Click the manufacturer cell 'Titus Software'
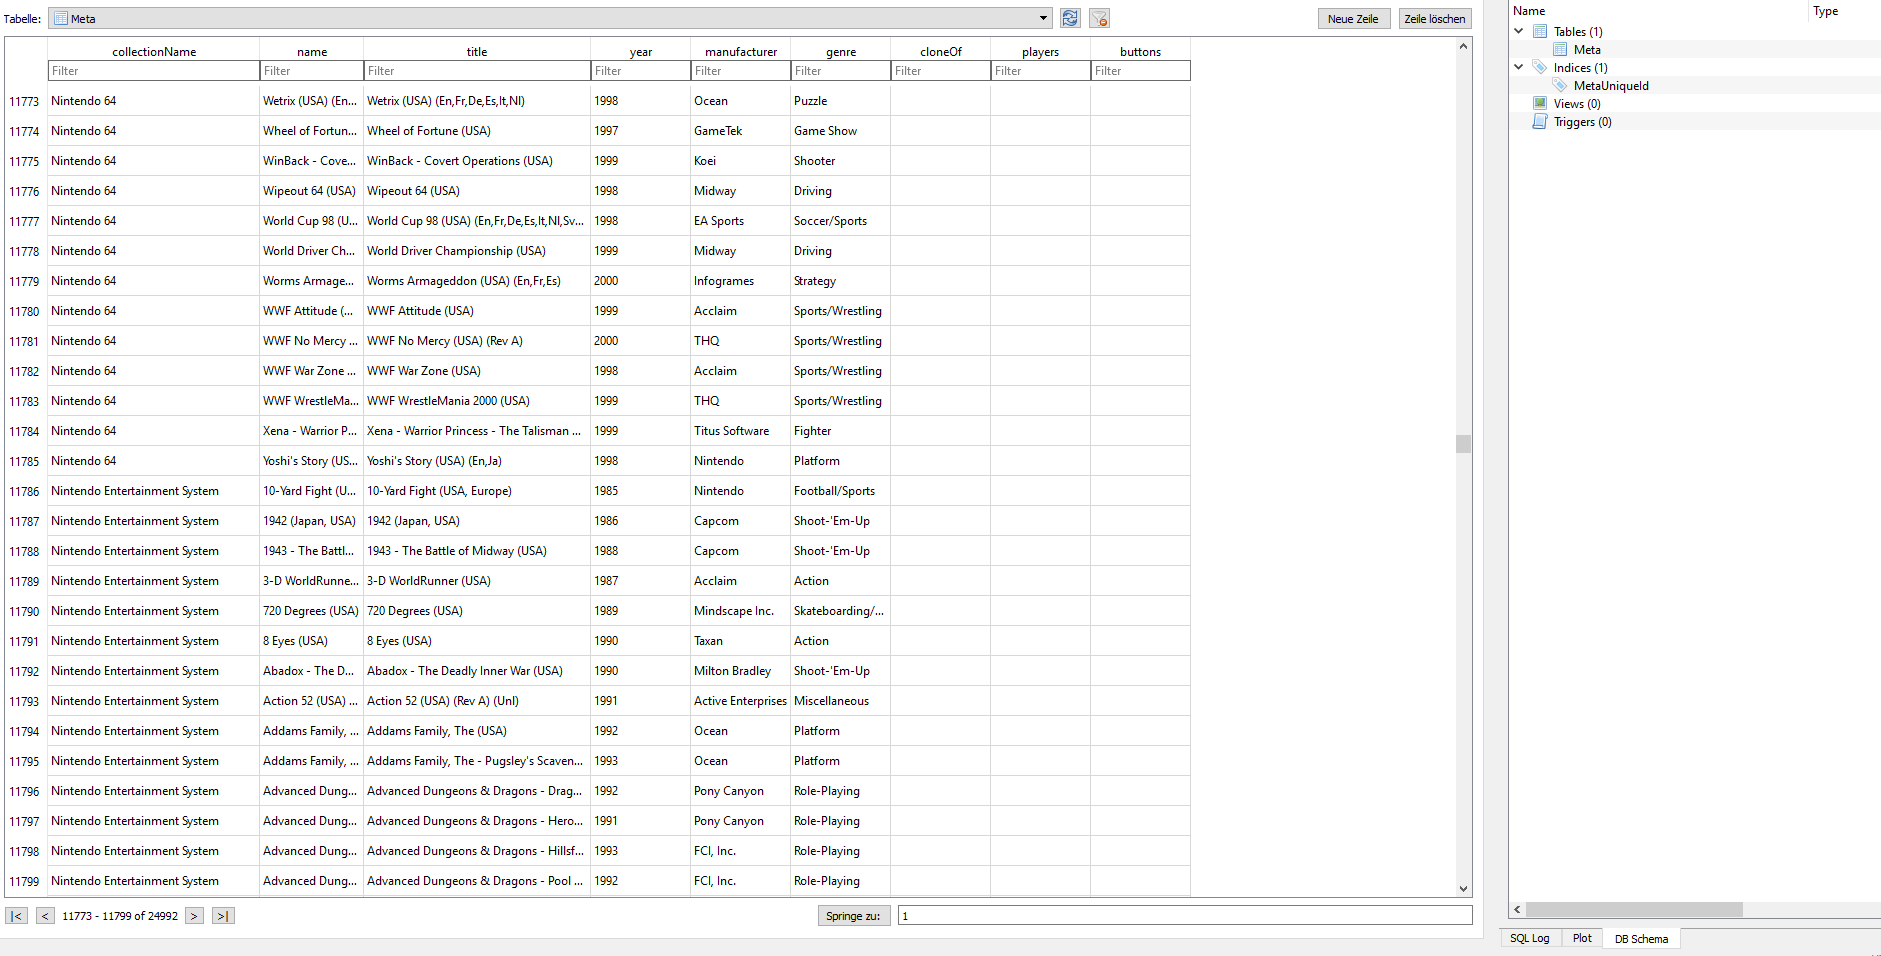The image size is (1881, 956). tap(740, 431)
